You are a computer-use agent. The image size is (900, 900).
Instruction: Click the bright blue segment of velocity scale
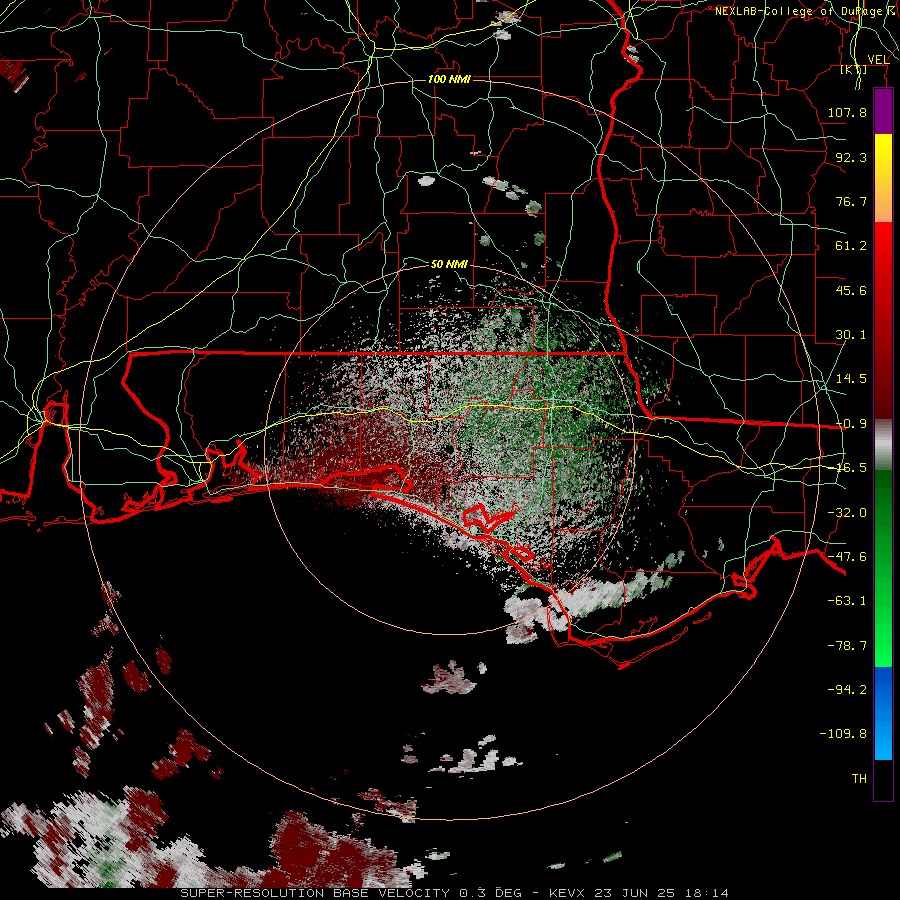point(883,713)
